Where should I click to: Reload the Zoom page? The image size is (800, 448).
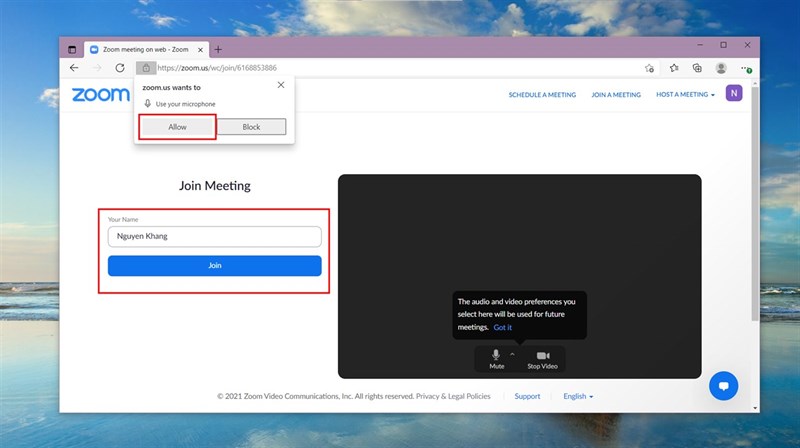click(120, 68)
